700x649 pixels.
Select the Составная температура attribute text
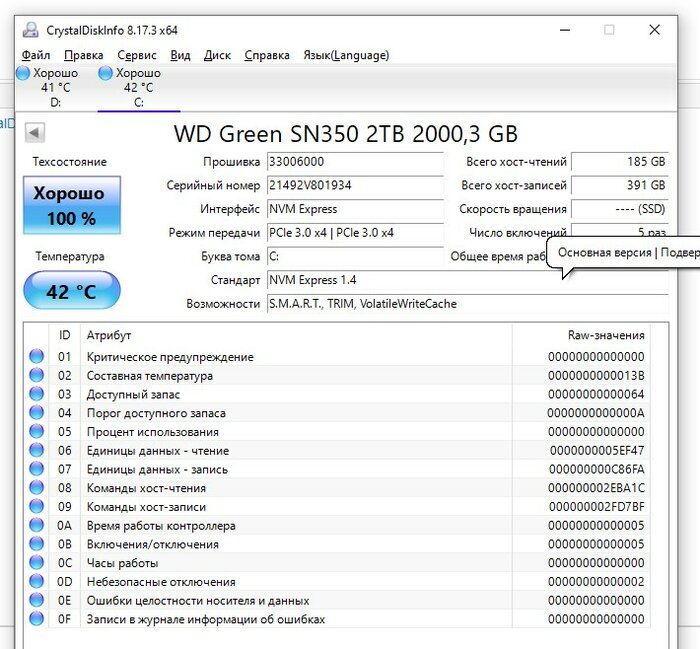pyautogui.click(x=150, y=375)
